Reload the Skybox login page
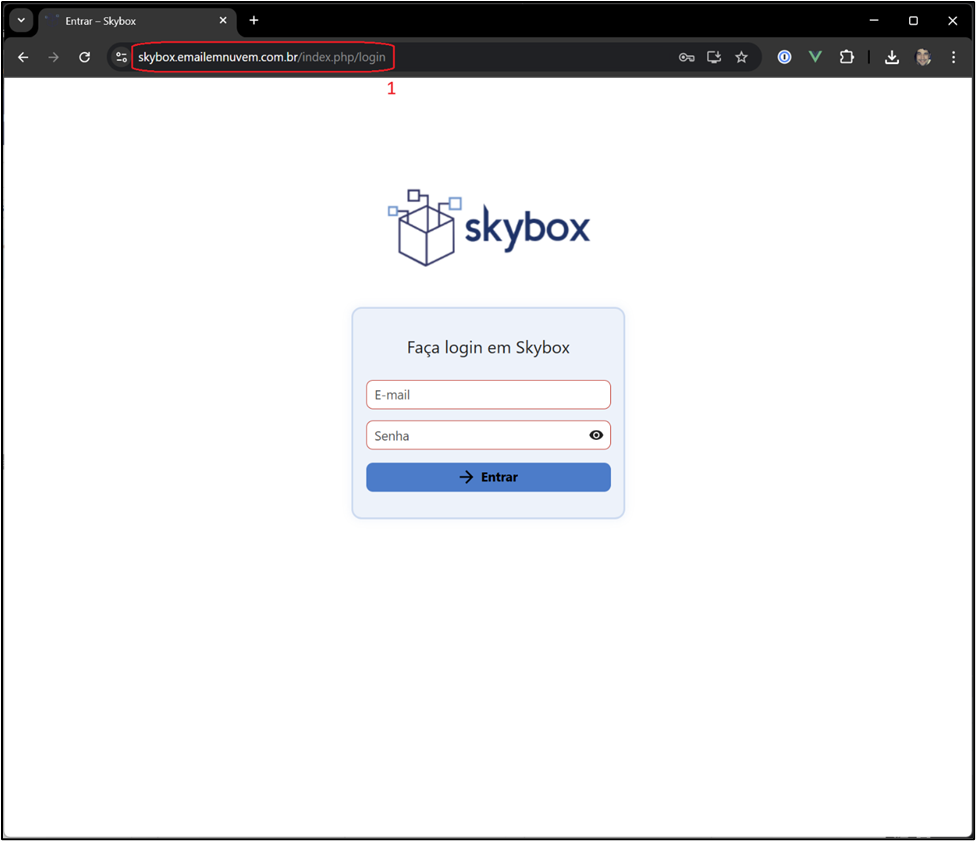 click(85, 58)
